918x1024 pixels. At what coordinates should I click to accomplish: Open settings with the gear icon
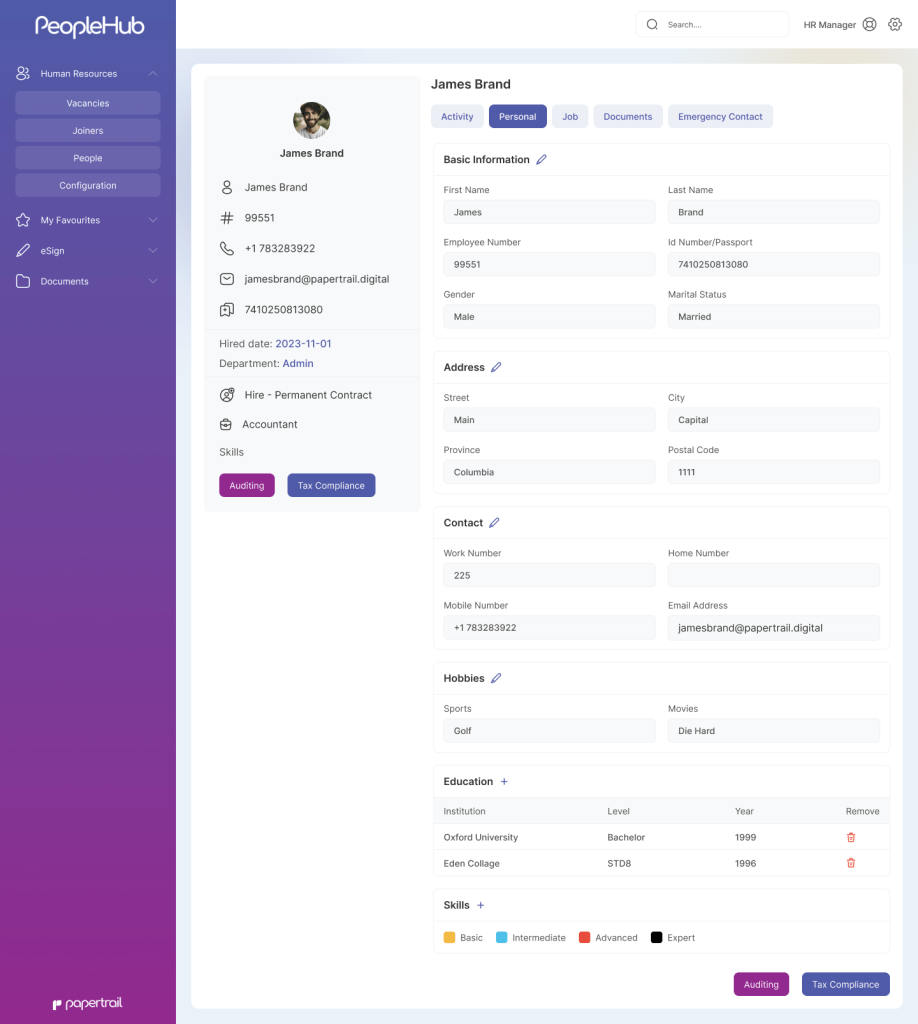click(x=894, y=23)
